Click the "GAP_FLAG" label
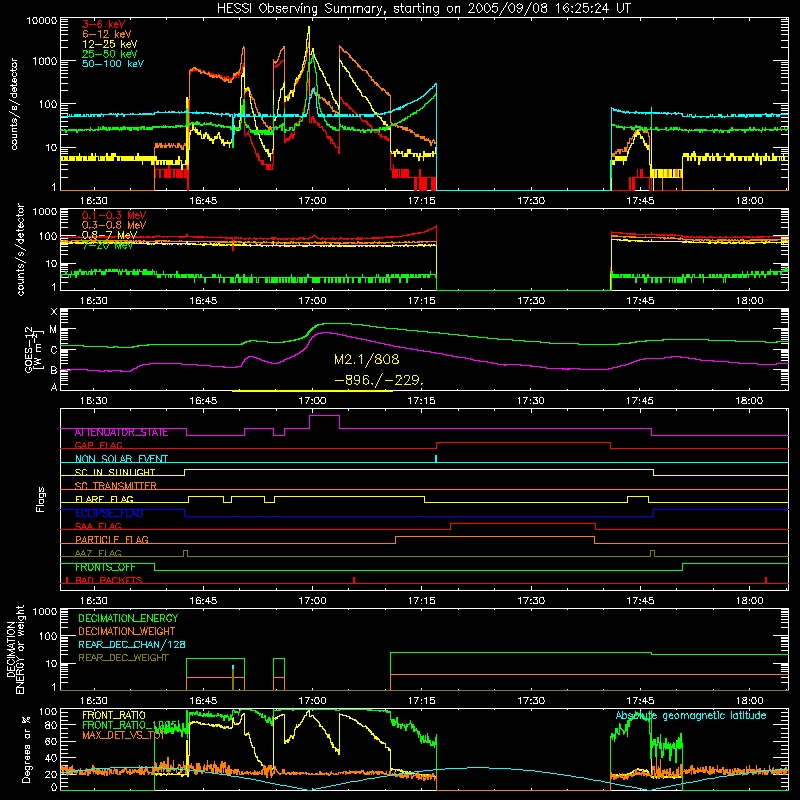Viewport: 800px width, 800px height. [x=98, y=445]
